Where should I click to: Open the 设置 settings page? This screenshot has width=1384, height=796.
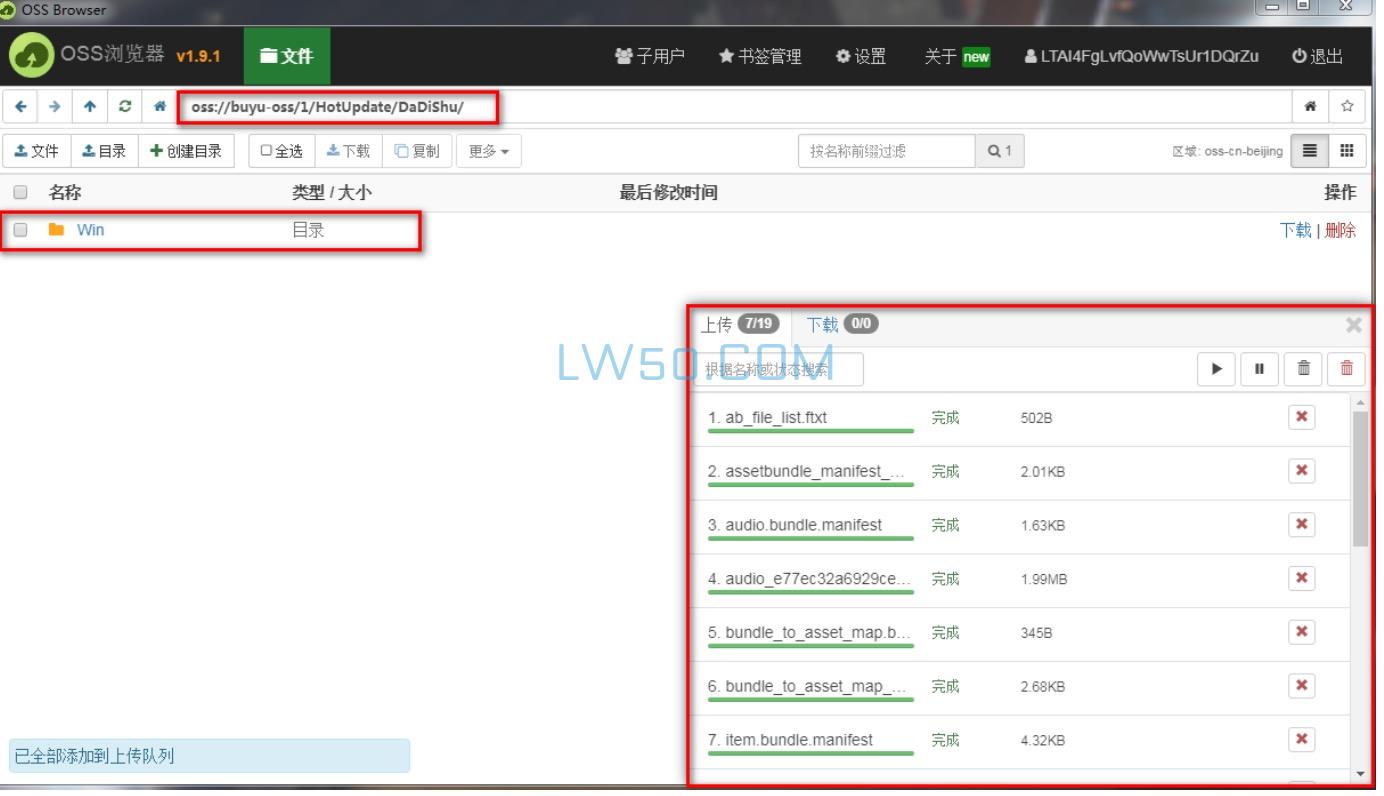coord(861,56)
